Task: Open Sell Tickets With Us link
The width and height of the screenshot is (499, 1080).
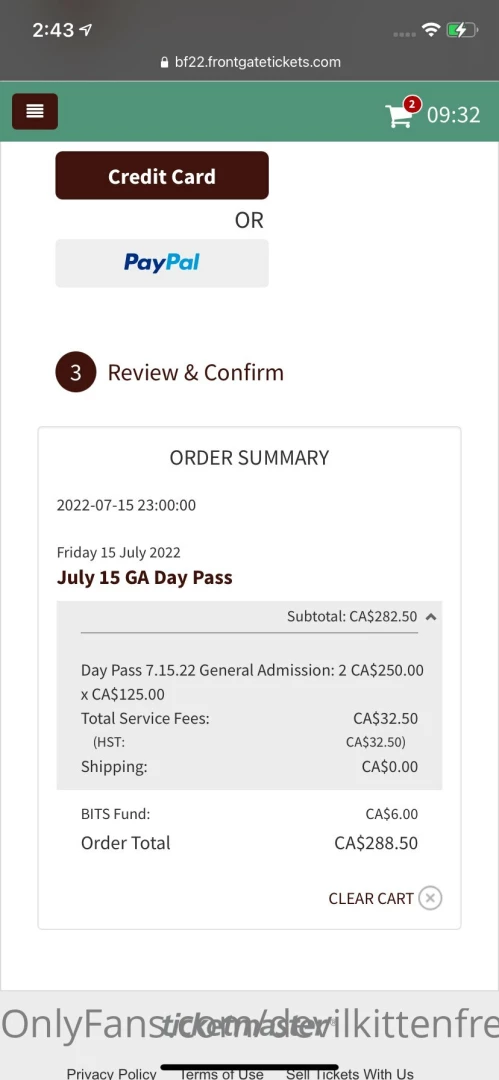Action: 350,1074
